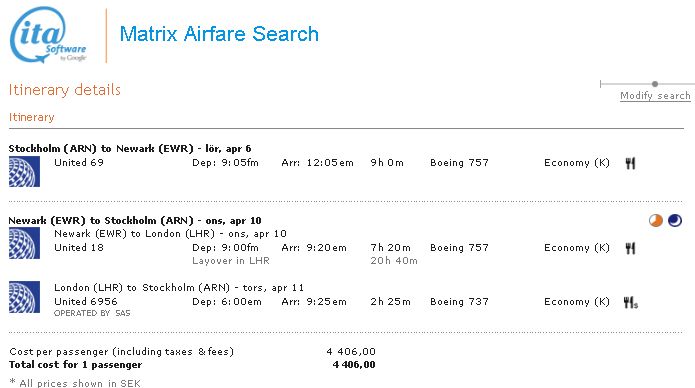Click meal-for-sale icon on United 6956 row
The width and height of the screenshot is (695, 388).
pos(630,302)
